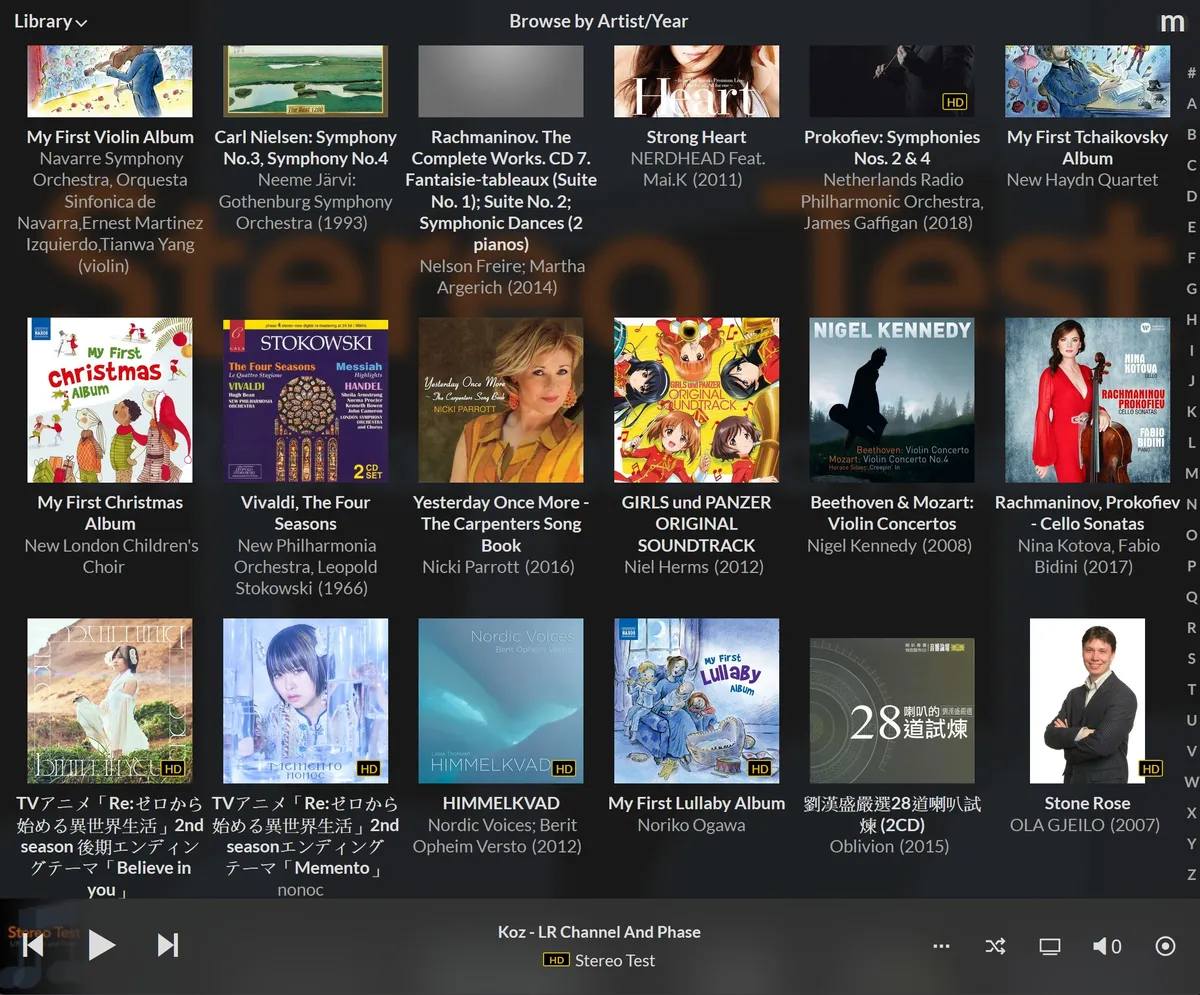Open Stone Rose album cover
The image size is (1200, 995).
click(1087, 701)
